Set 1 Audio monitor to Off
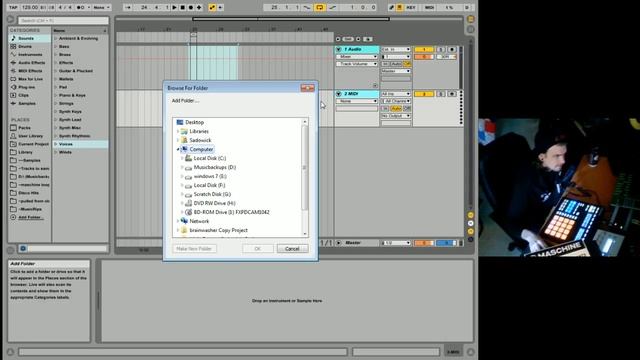This screenshot has height=360, width=640. 407,64
